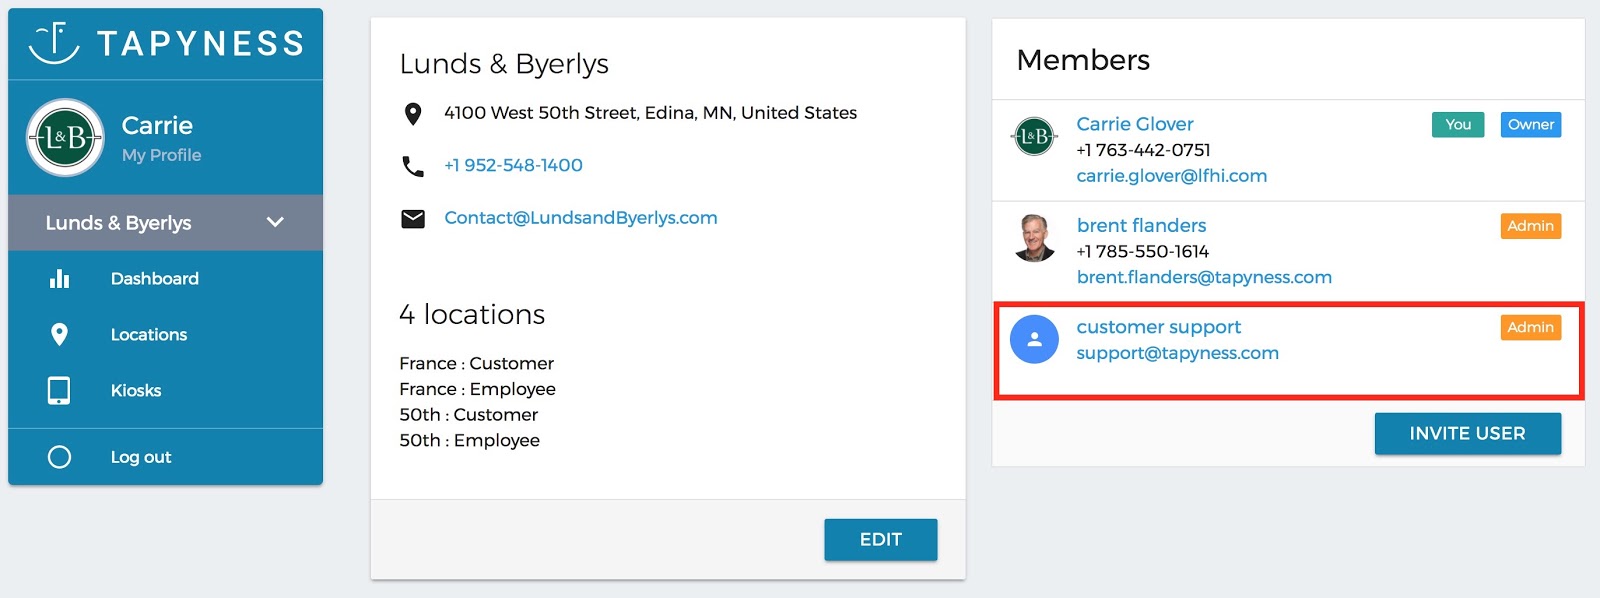1600x598 pixels.
Task: Call the +1 952-548-1400 phone link
Action: [x=513, y=165]
